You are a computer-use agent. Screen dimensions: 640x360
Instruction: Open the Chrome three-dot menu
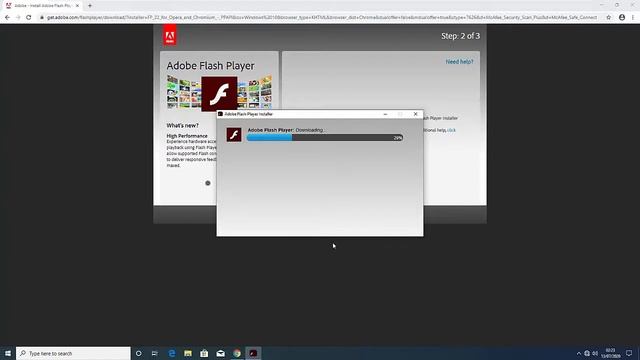tap(633, 17)
